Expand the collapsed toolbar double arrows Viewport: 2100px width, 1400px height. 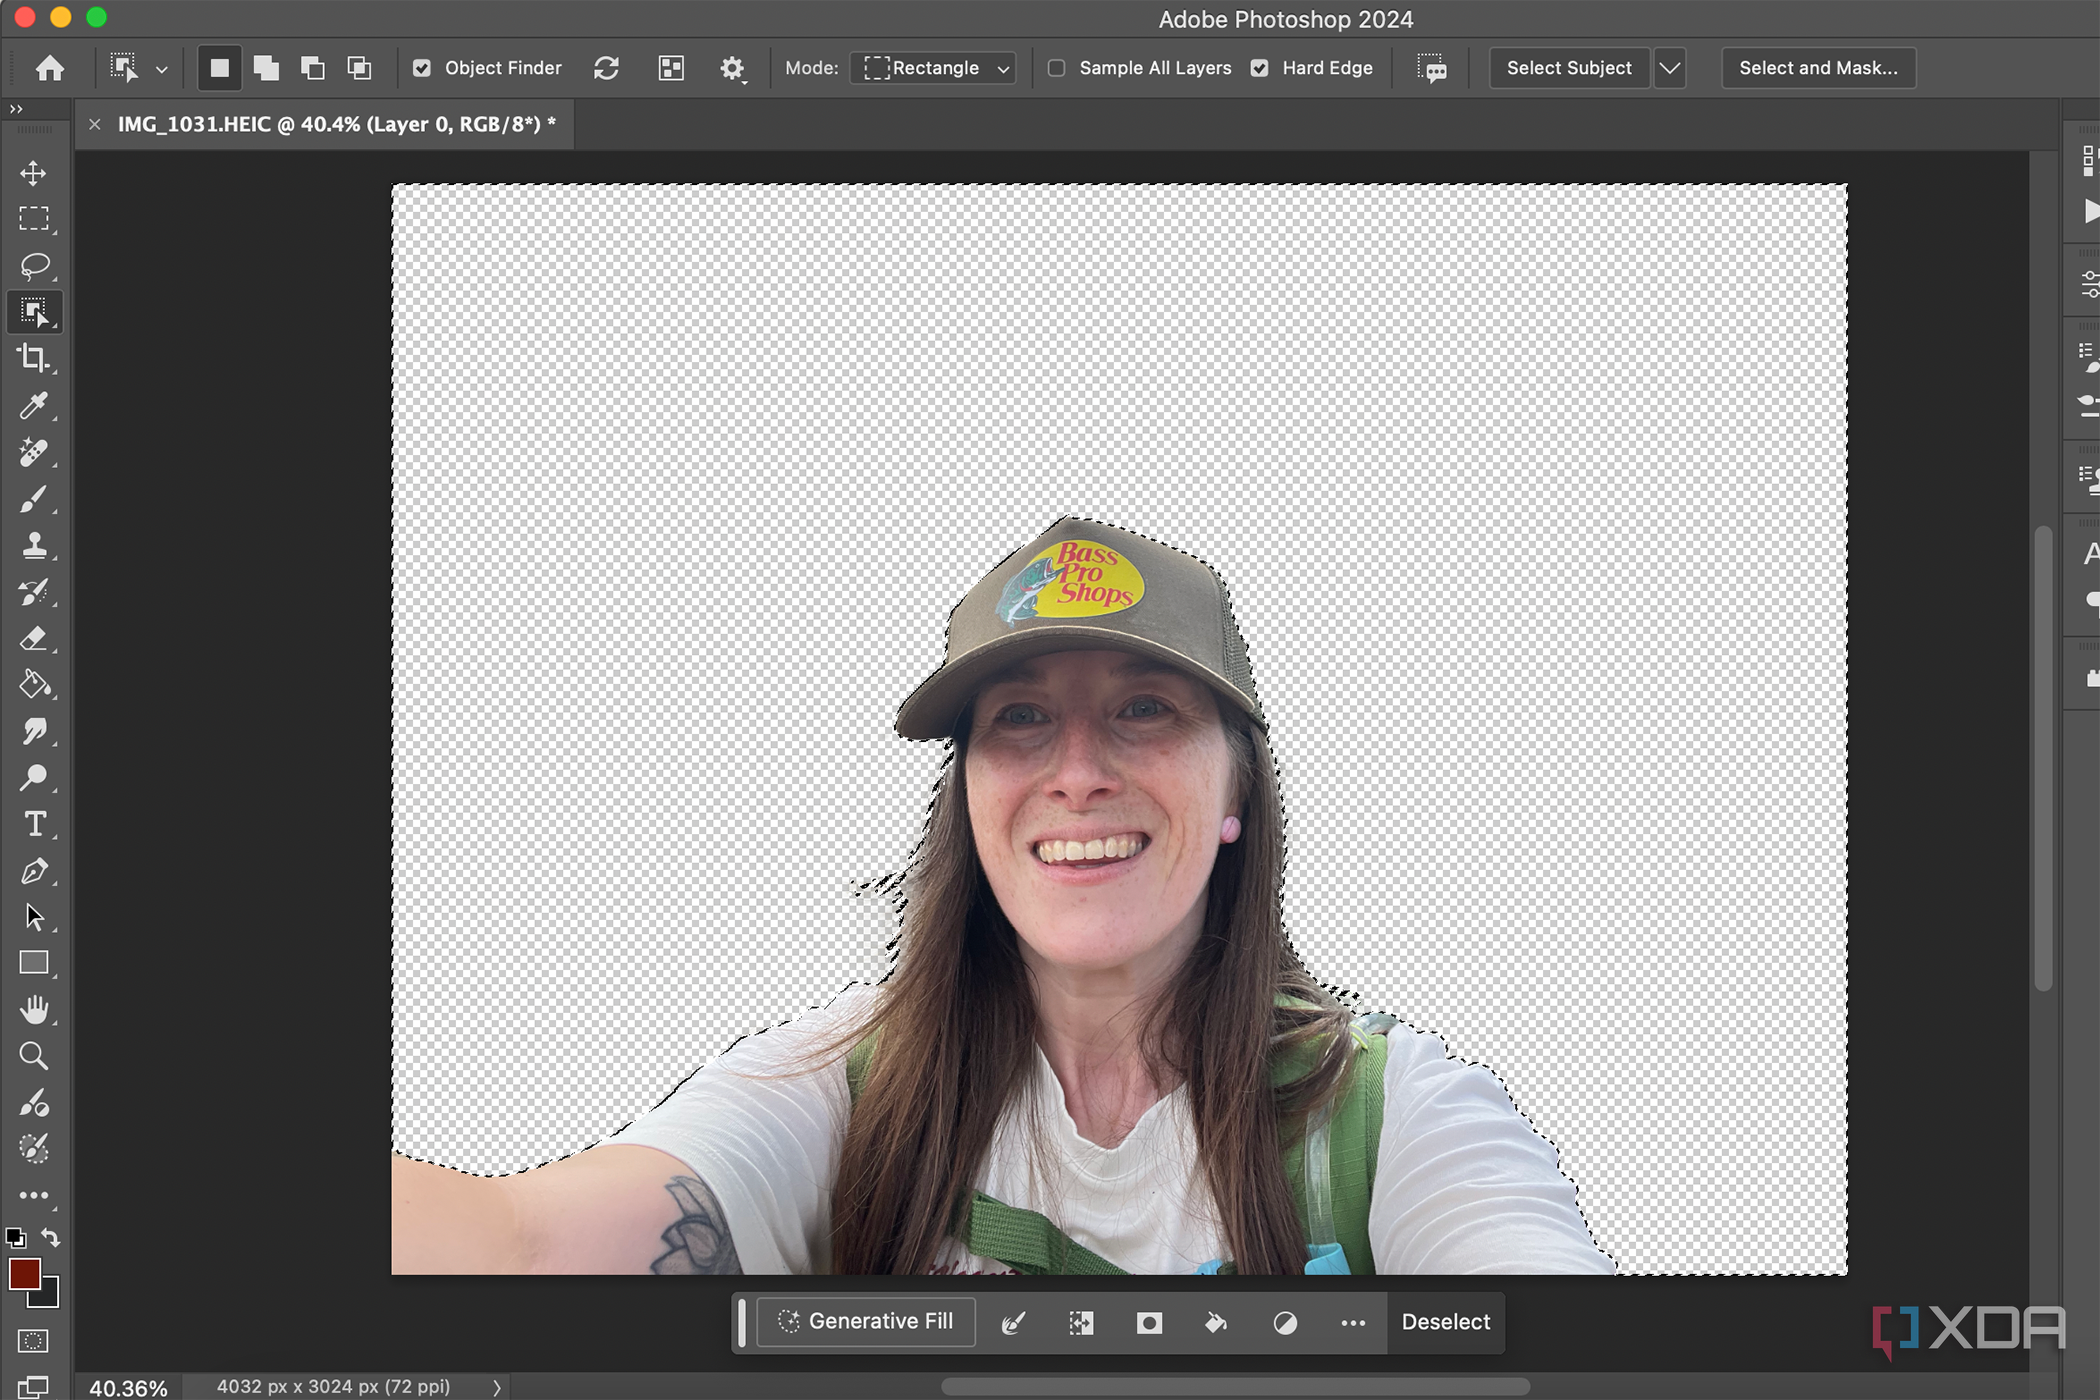tap(16, 109)
